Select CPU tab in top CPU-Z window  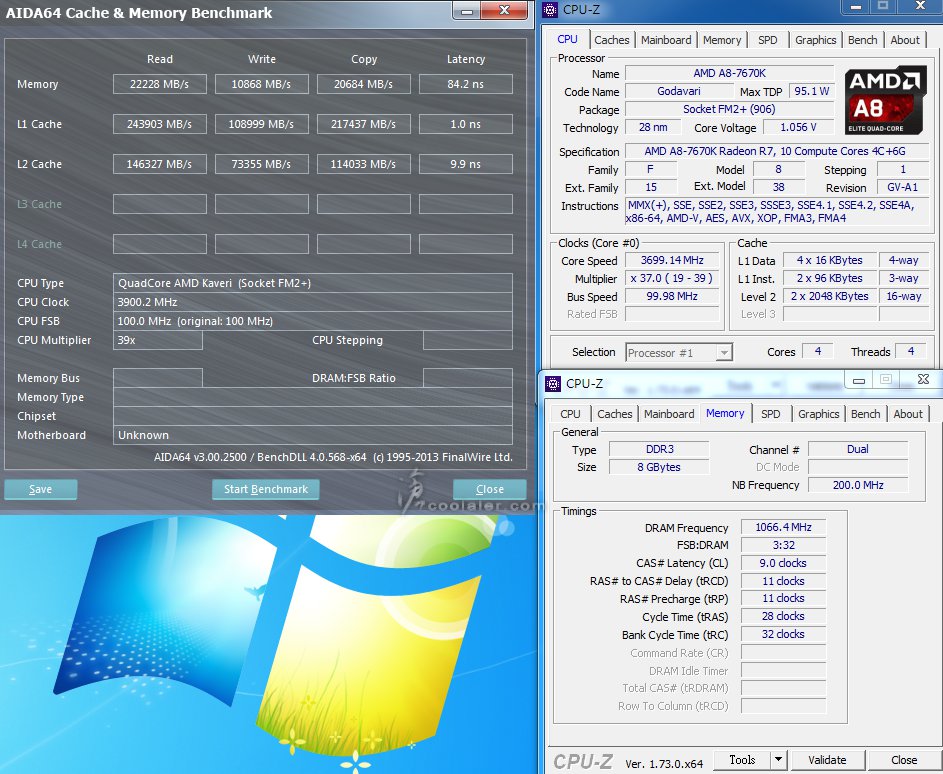(567, 39)
